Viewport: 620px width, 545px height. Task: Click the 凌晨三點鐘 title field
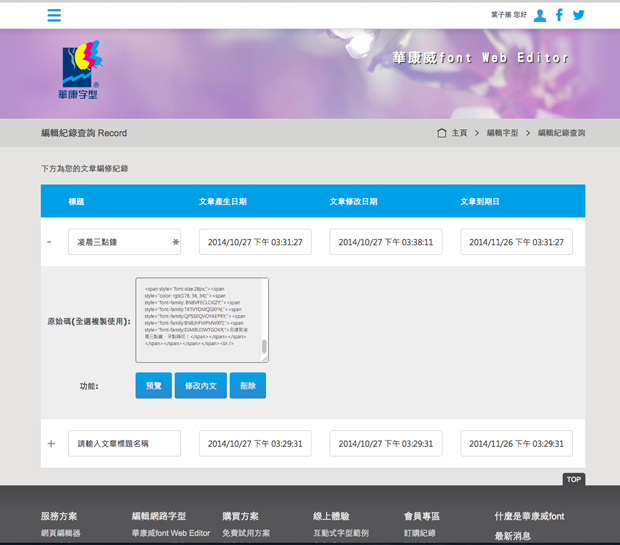(118, 242)
